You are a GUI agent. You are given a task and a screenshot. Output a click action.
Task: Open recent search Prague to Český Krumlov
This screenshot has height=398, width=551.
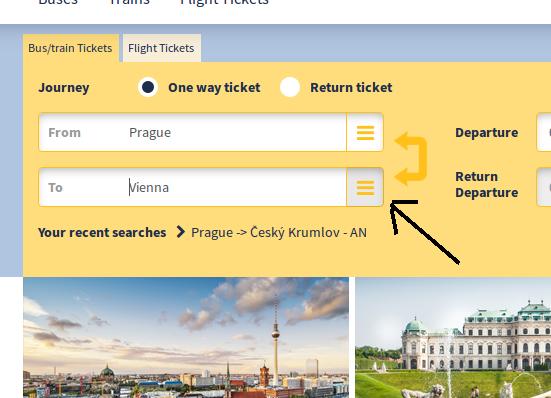(x=279, y=233)
